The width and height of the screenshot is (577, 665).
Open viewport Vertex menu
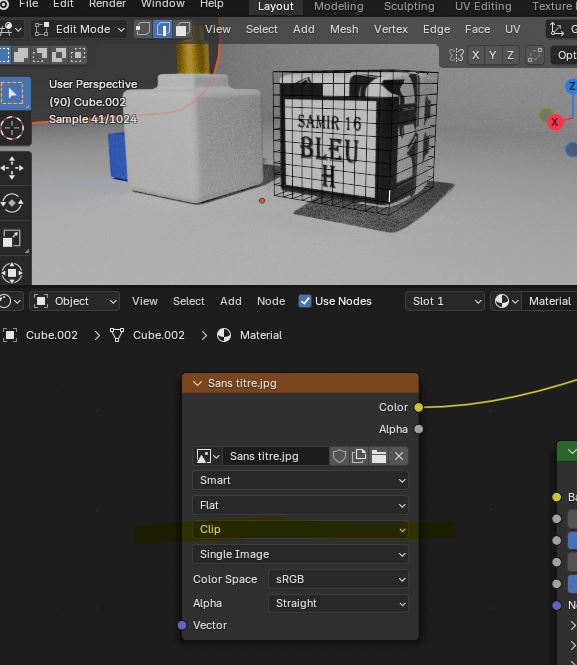390,29
